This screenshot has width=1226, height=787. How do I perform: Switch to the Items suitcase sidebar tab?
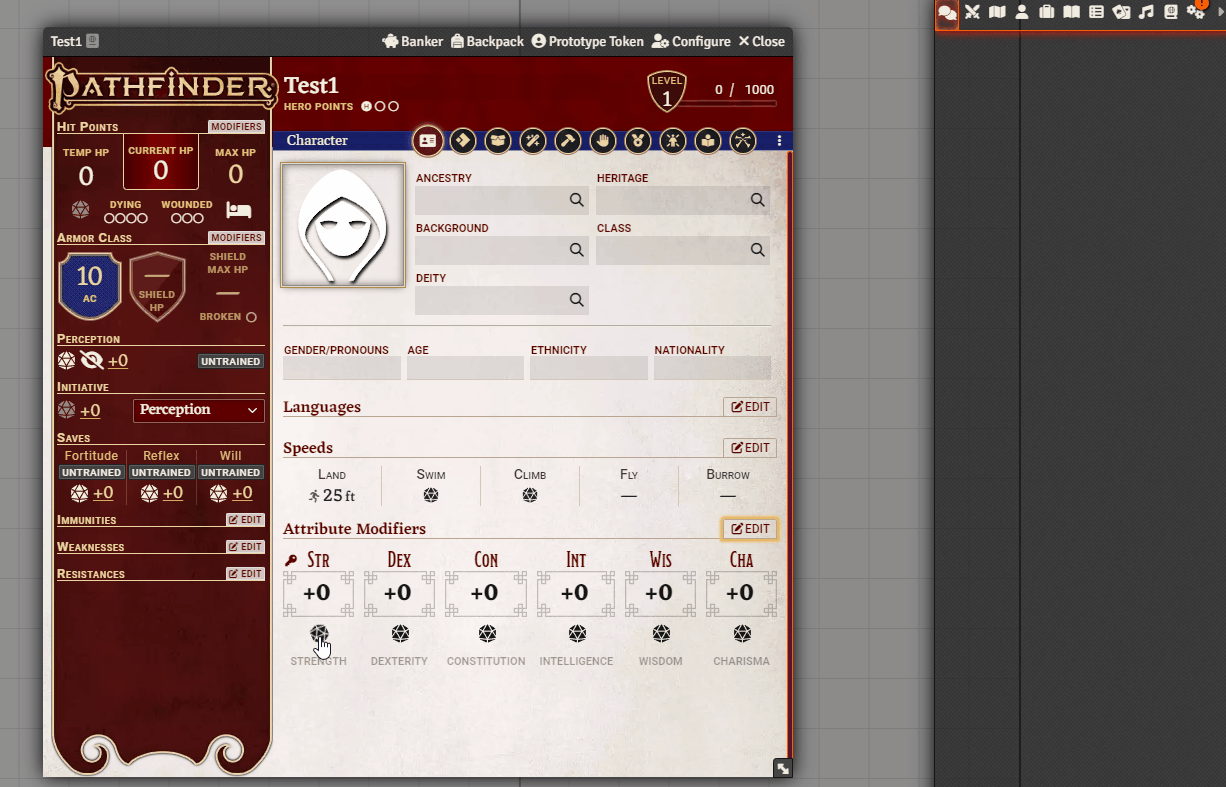(1047, 12)
